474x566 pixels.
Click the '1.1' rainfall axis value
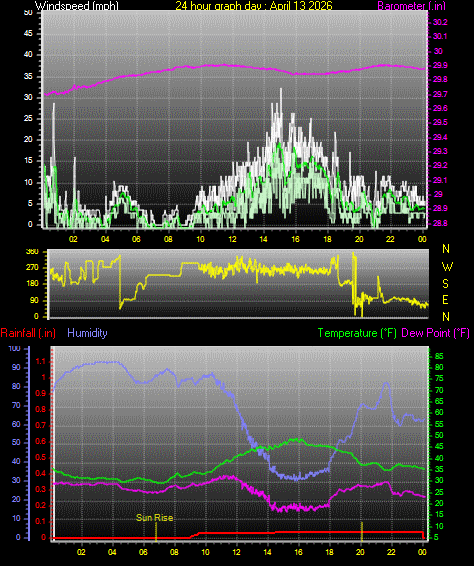[x=41, y=361]
